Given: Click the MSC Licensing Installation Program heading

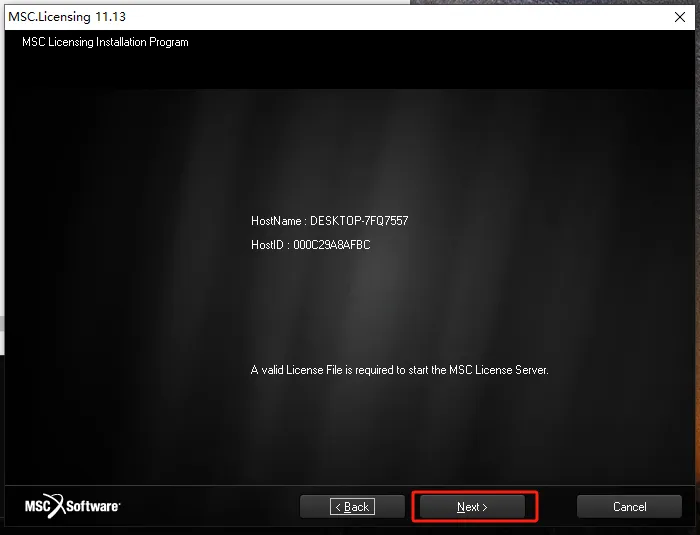Looking at the screenshot, I should [105, 42].
